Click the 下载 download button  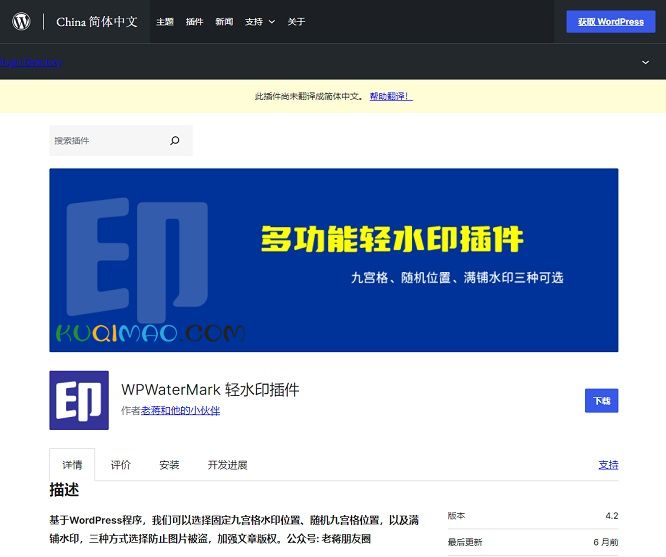click(601, 401)
